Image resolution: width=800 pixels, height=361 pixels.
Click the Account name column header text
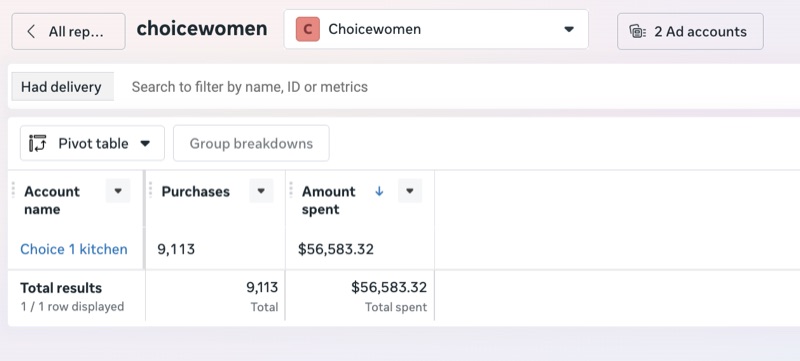tap(52, 200)
